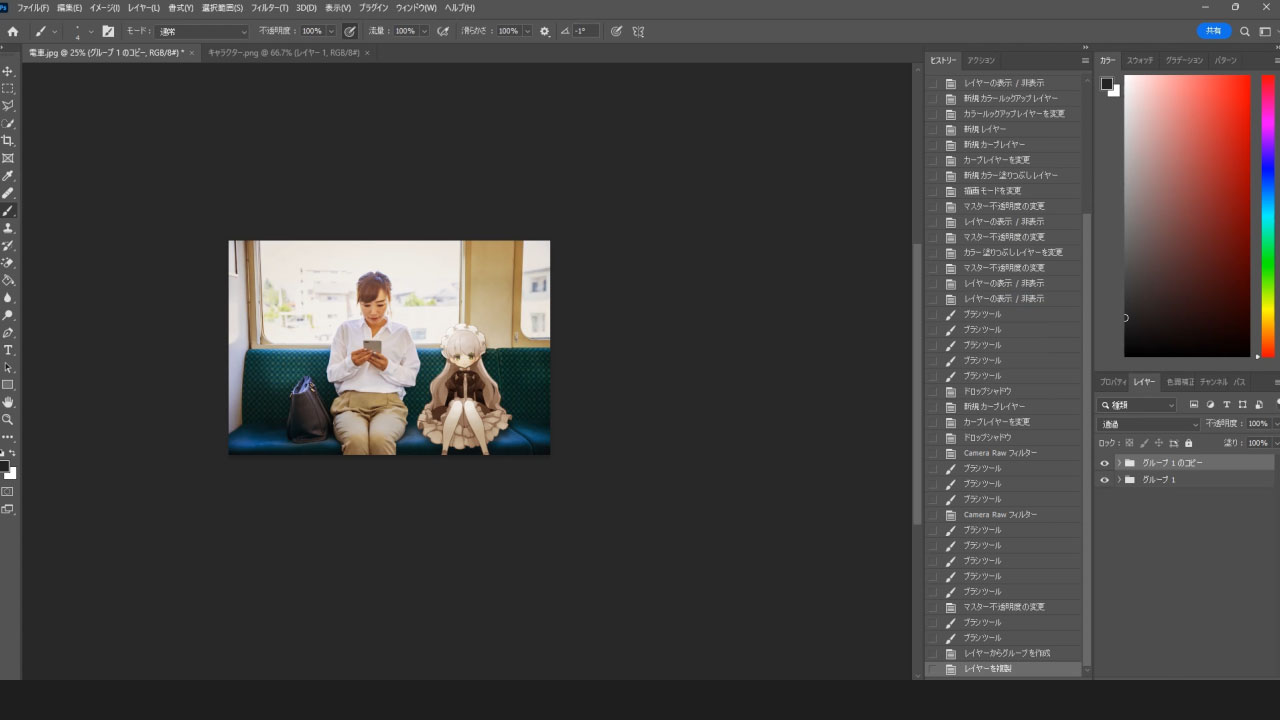1280x720 pixels.
Task: Select the Dodge tool
Action: click(x=8, y=315)
